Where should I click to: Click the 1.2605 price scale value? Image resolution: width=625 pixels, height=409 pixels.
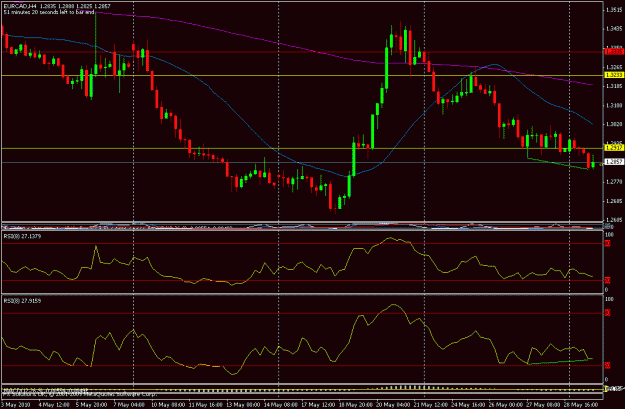pos(614,219)
